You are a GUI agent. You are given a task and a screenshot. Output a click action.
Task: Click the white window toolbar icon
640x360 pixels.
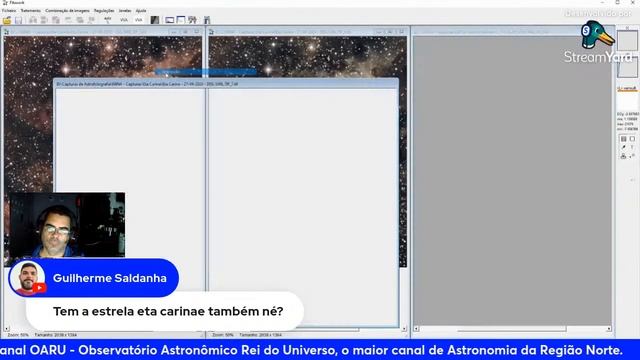(x=181, y=20)
